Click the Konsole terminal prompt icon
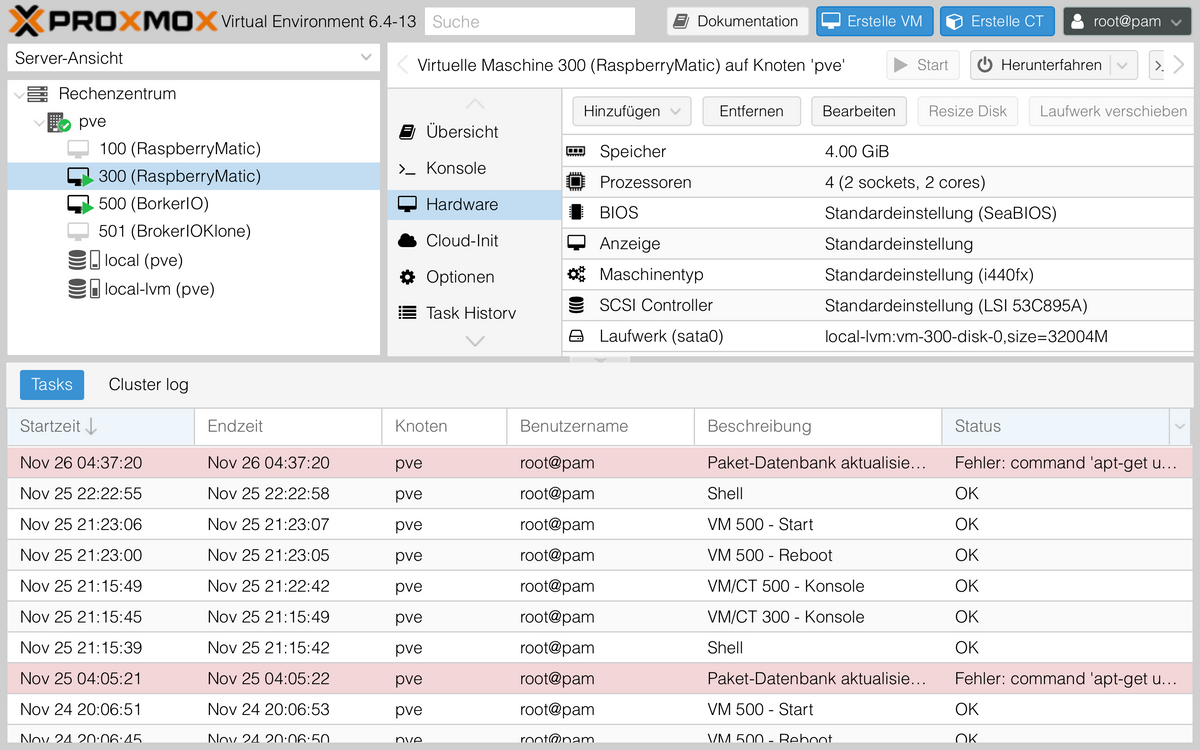Image resolution: width=1200 pixels, height=750 pixels. [407, 169]
